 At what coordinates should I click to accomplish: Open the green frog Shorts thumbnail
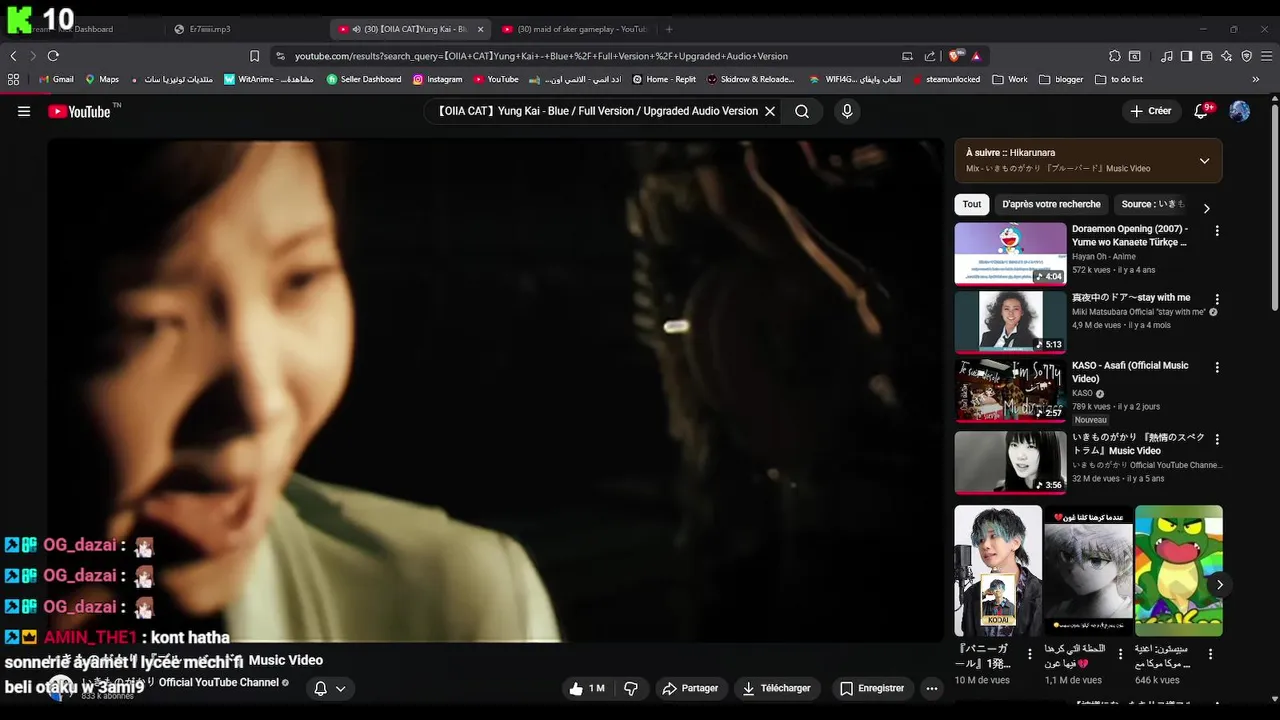(x=1178, y=571)
